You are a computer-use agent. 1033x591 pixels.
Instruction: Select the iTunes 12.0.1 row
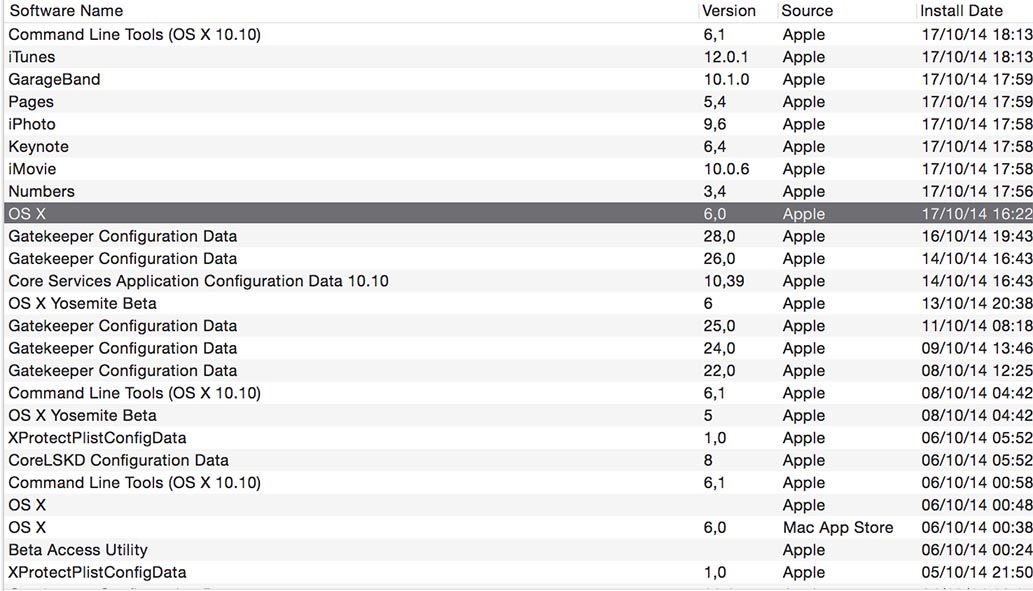[x=518, y=57]
